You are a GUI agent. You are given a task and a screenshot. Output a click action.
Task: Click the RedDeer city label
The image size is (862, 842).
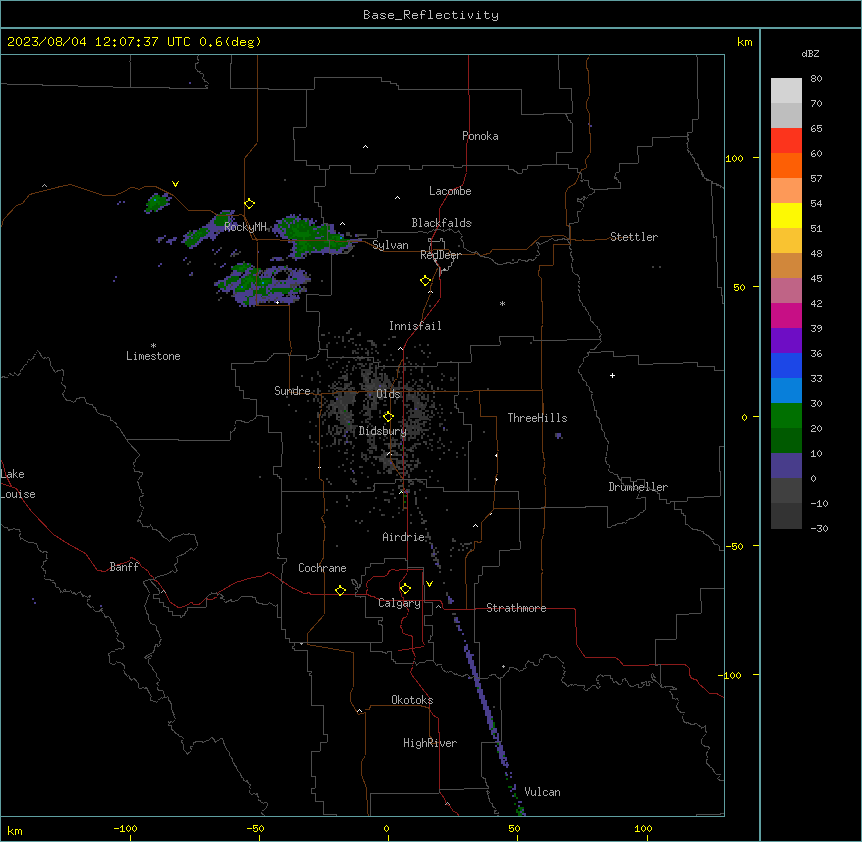440,255
